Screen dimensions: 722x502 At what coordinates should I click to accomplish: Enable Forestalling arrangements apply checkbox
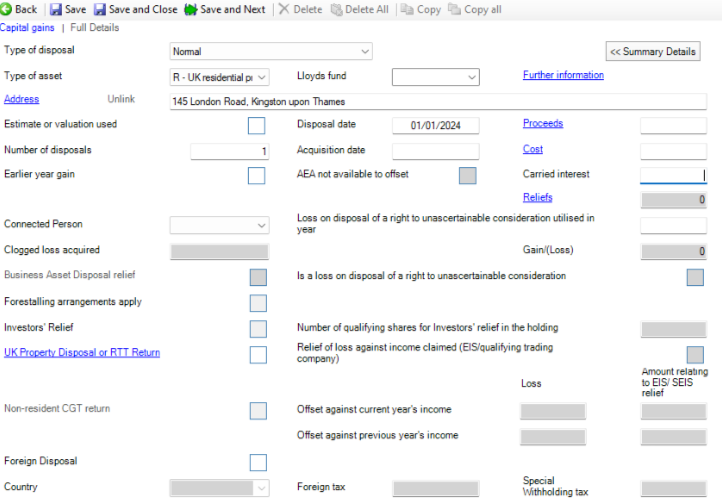[258, 303]
